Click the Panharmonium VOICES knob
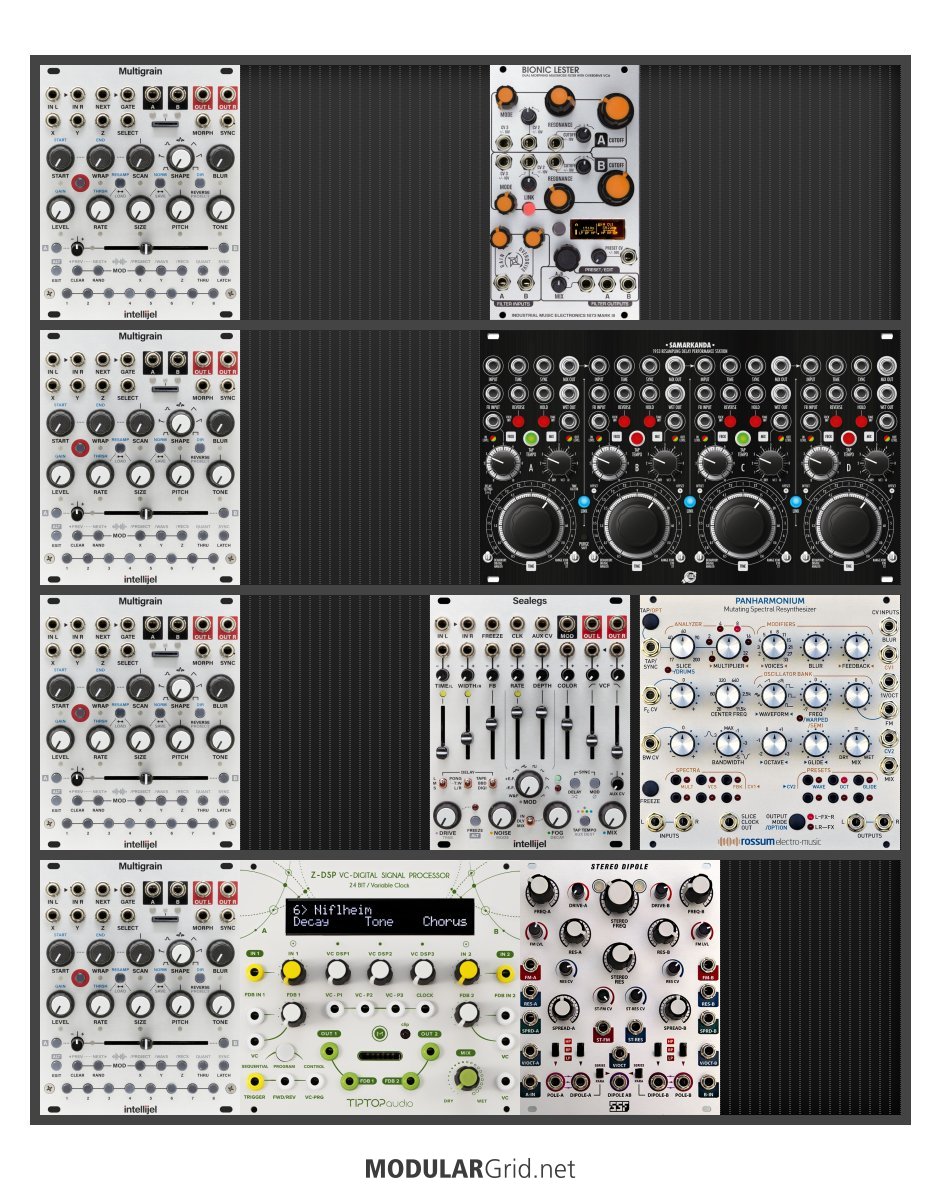 click(773, 647)
